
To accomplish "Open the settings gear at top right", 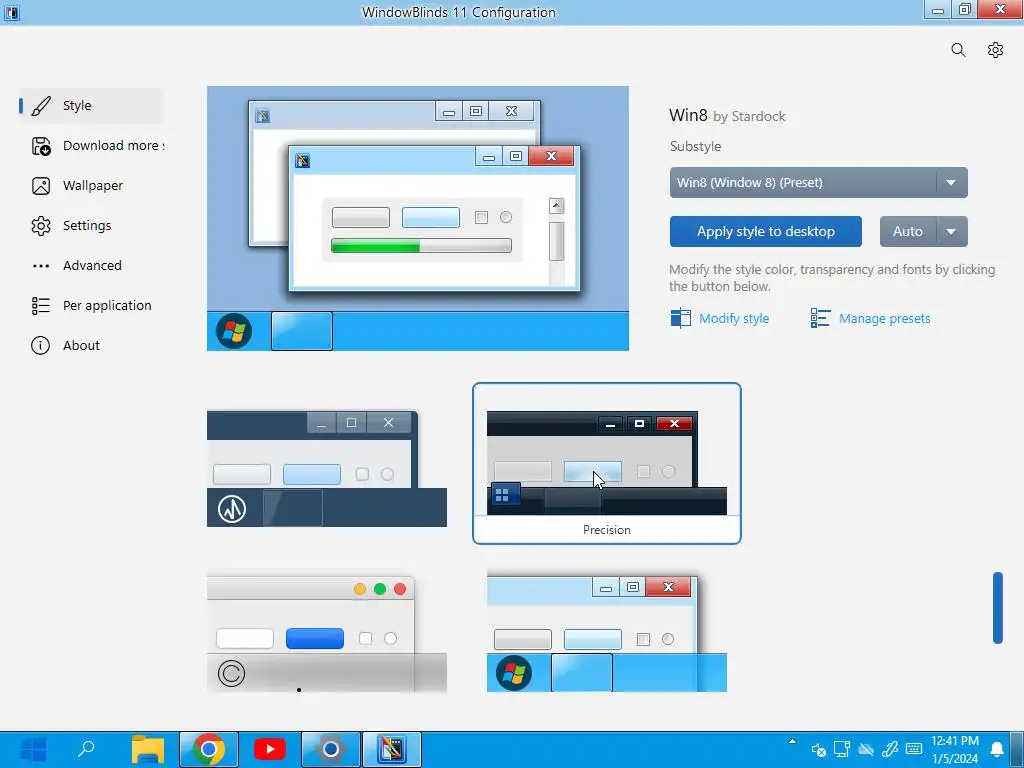I will (x=995, y=50).
